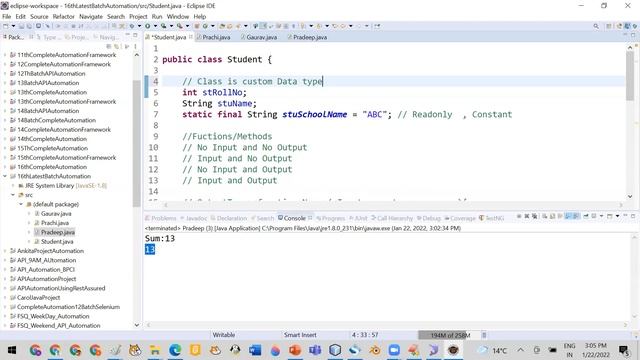The image size is (640, 360).
Task: Open the Debug dropdown arrow
Action: pos(139,26)
